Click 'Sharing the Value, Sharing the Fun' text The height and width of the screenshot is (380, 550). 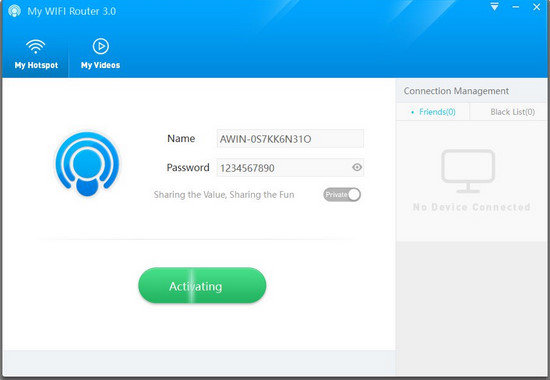tap(224, 195)
